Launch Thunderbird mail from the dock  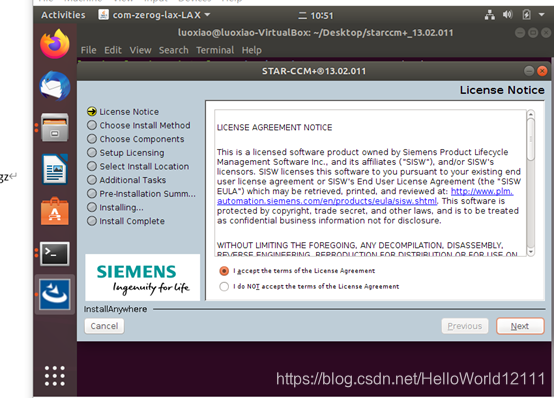point(55,86)
